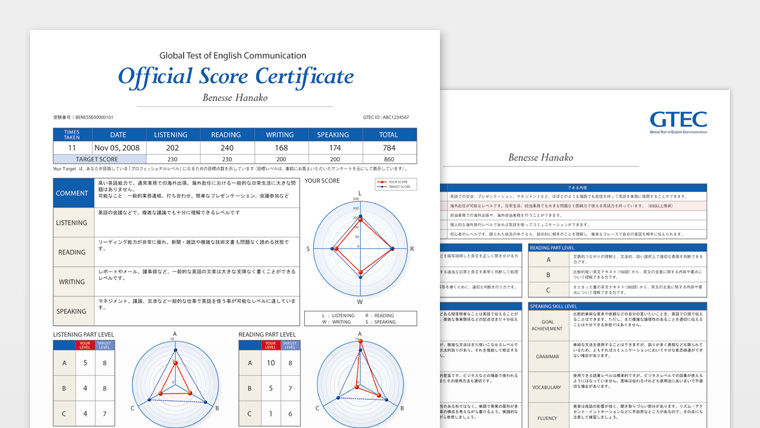Click the "YOUR SCORE" heading

[x=322, y=181]
